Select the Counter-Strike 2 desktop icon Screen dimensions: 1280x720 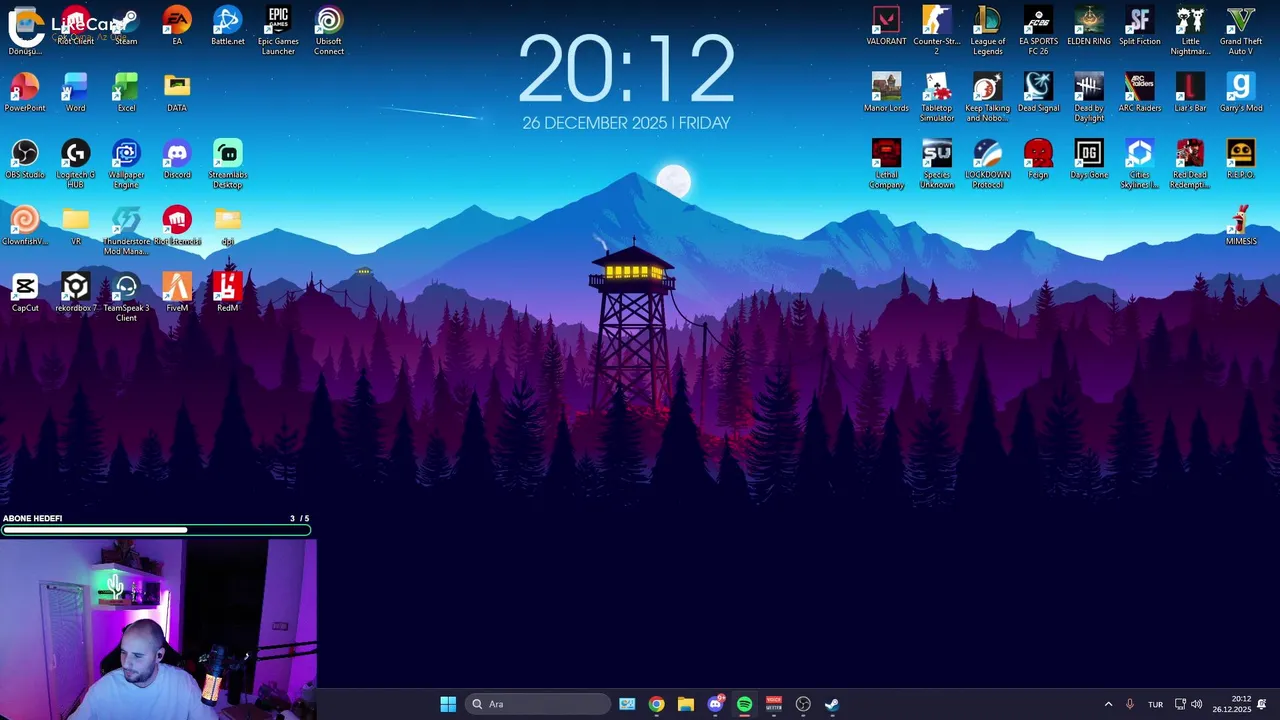[937, 31]
